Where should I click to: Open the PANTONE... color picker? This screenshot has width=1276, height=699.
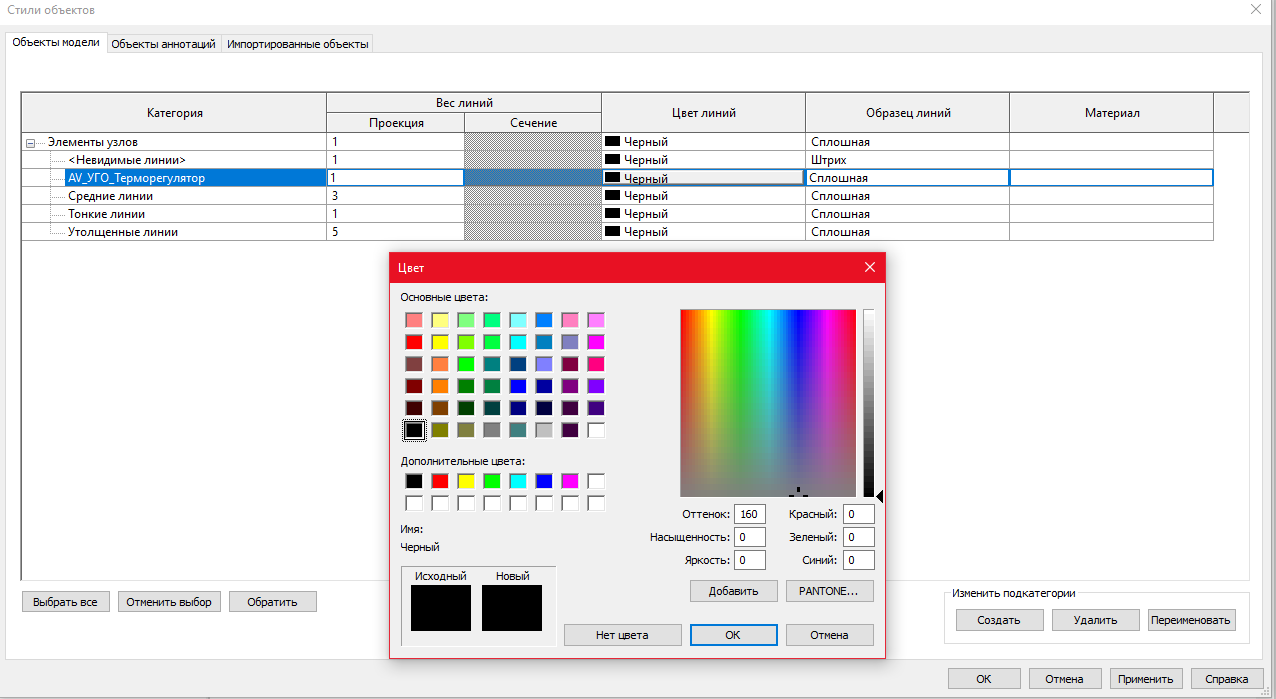[x=829, y=591]
